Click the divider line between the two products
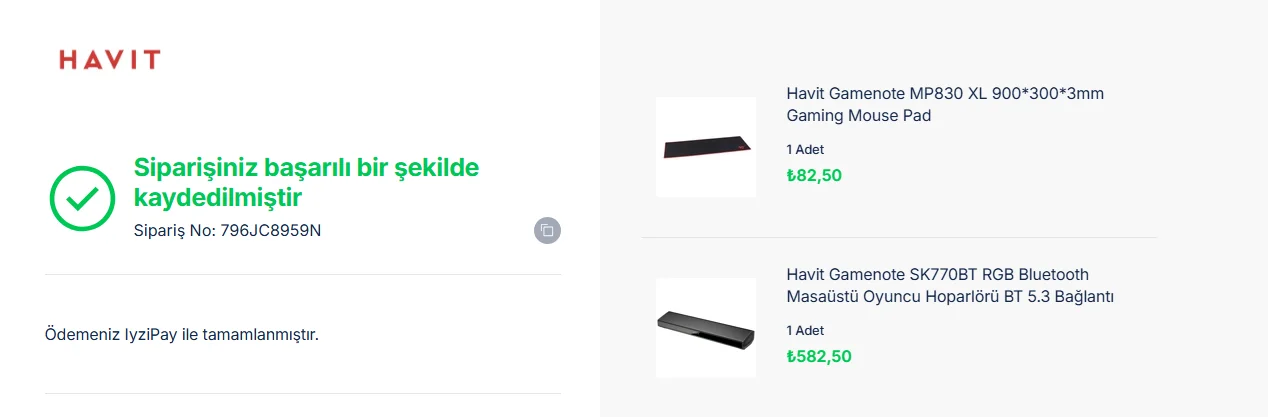This screenshot has height=417, width=1268. 899,237
